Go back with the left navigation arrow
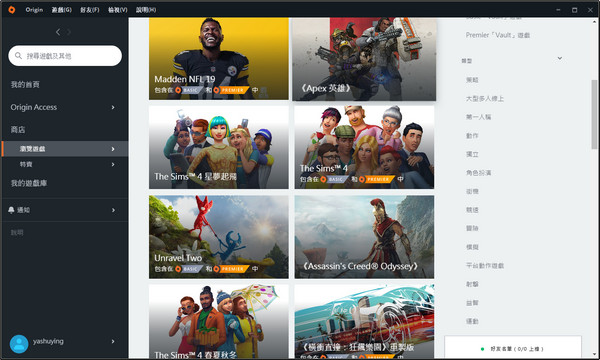The image size is (600, 360). (x=58, y=32)
